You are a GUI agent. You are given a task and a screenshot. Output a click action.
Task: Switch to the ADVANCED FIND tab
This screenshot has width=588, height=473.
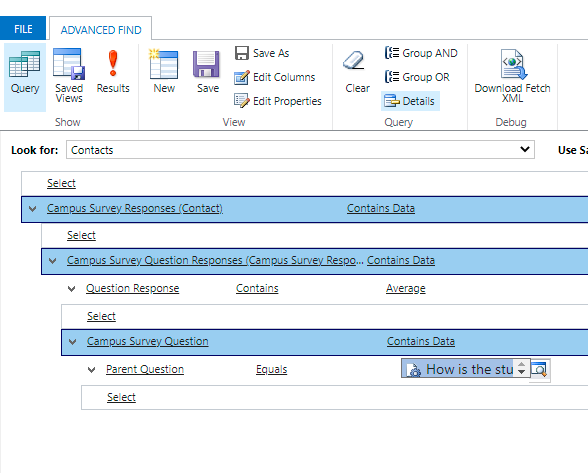(101, 30)
